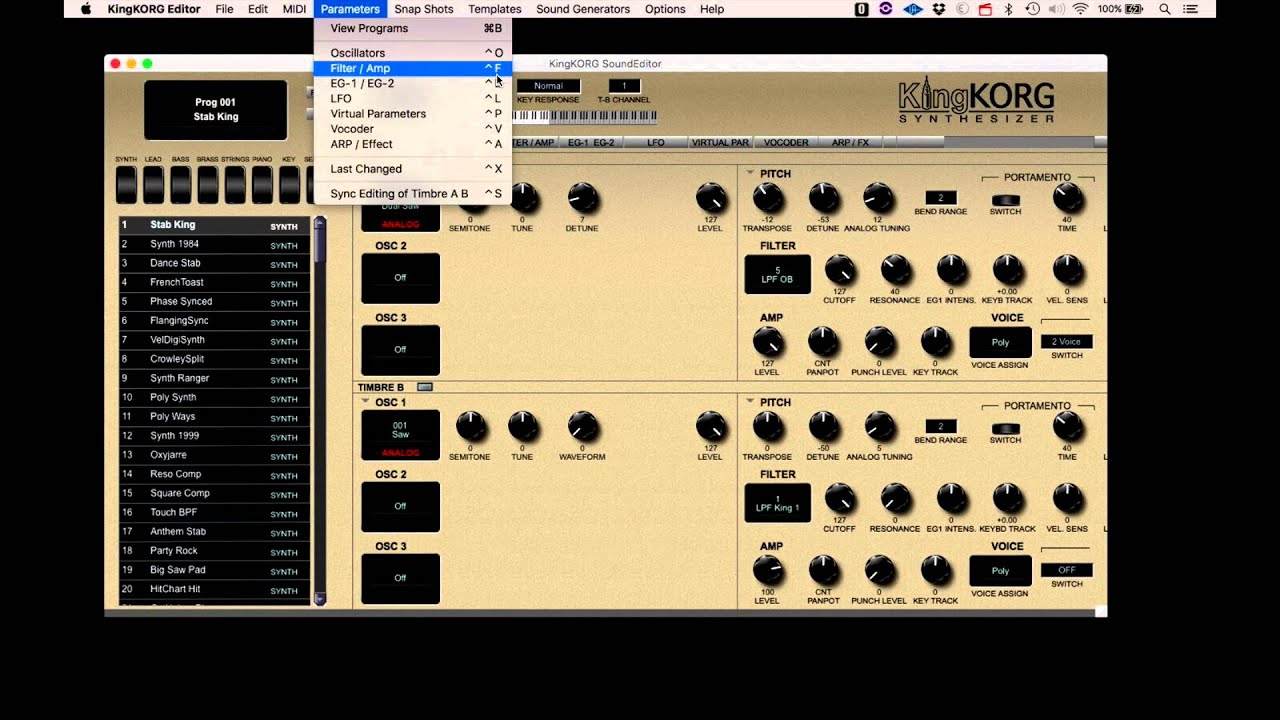Select the LEAD category button
This screenshot has height=720, width=1280.
[x=153, y=184]
